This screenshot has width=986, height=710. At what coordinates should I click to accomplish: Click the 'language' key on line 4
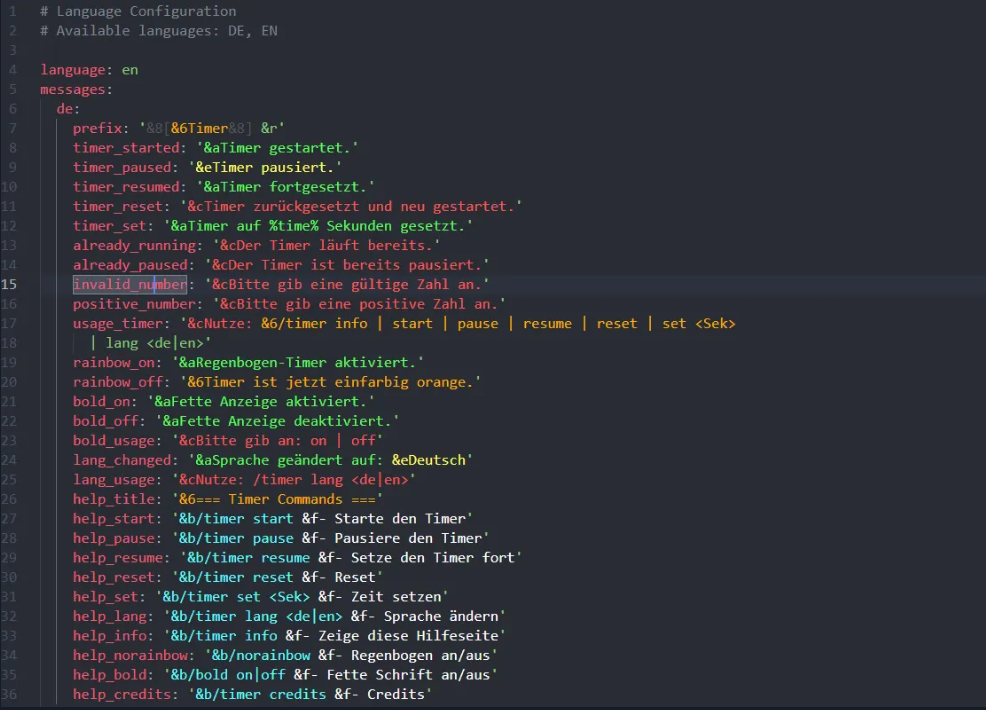pos(72,70)
